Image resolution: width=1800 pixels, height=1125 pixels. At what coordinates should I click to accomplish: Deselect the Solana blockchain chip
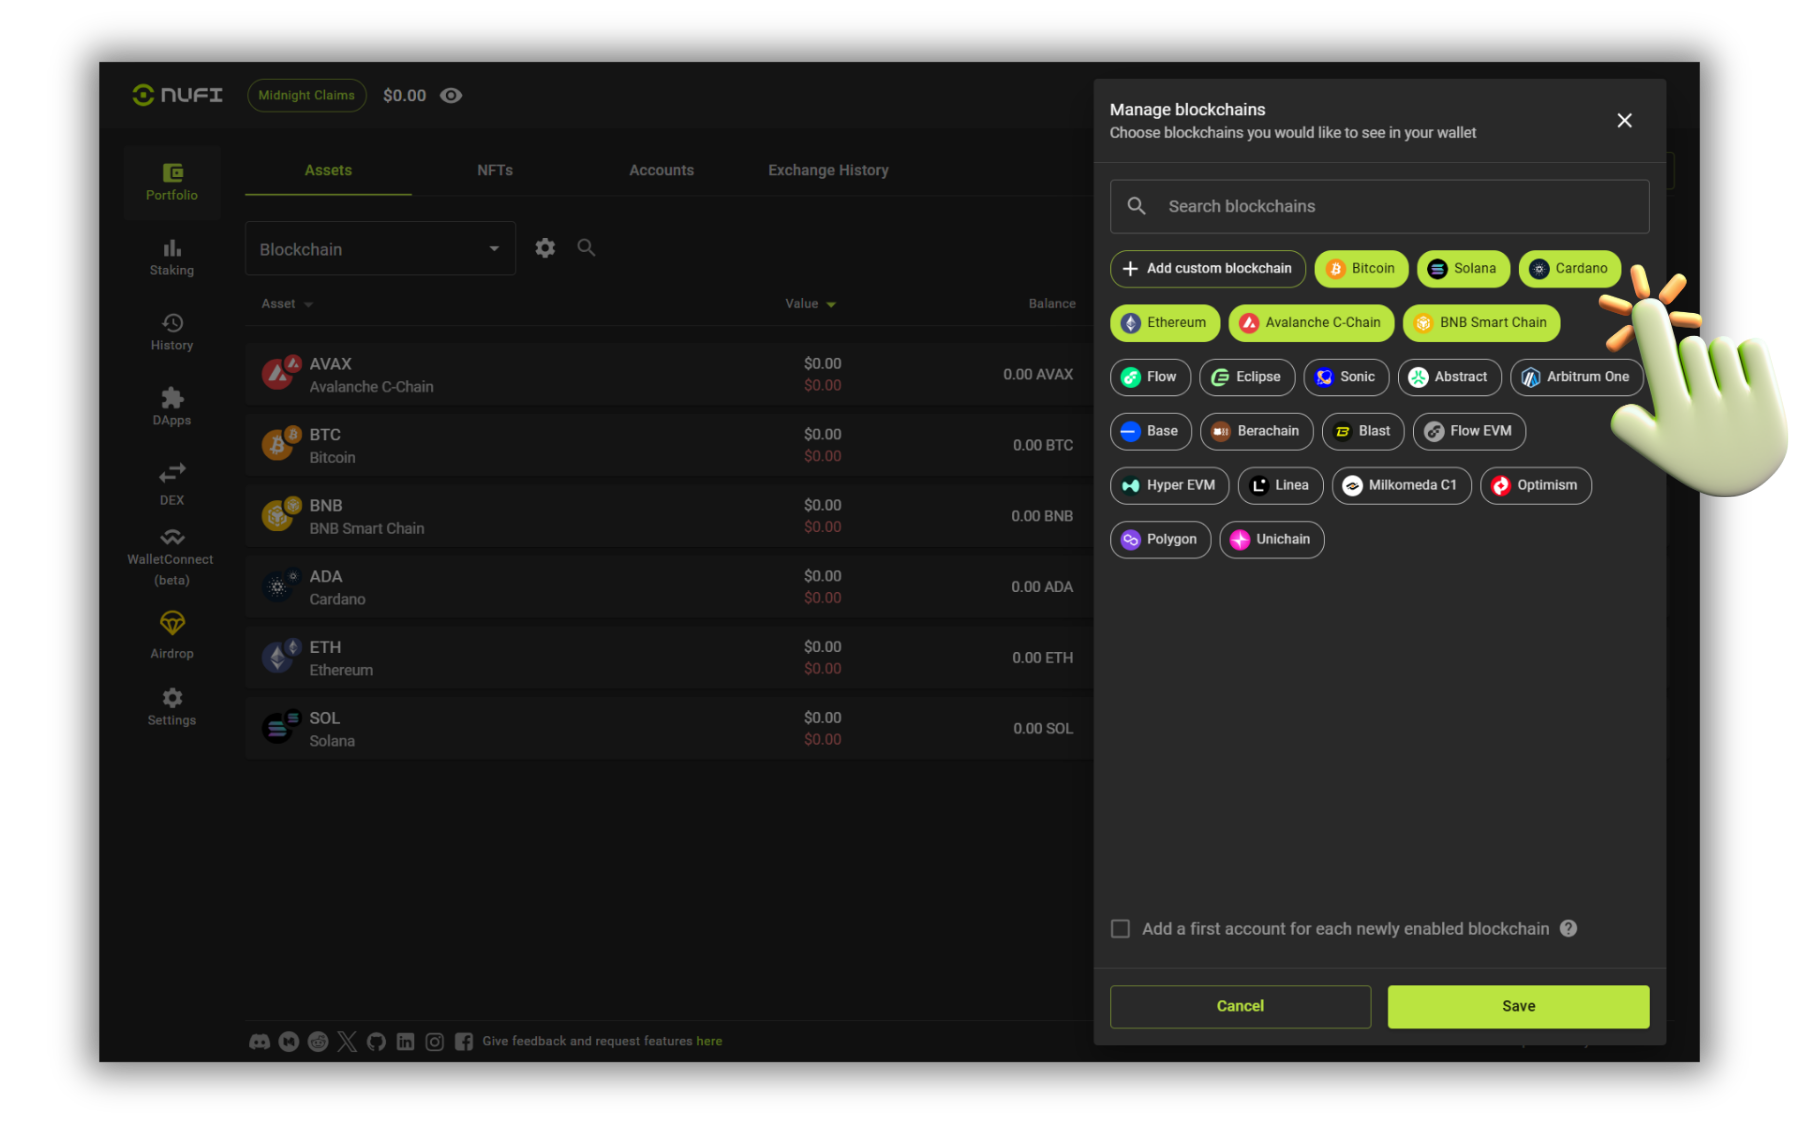tap(1463, 268)
